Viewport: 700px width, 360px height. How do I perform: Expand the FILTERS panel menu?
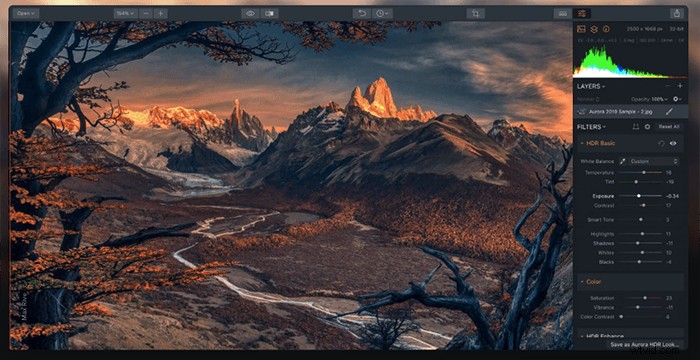point(591,127)
